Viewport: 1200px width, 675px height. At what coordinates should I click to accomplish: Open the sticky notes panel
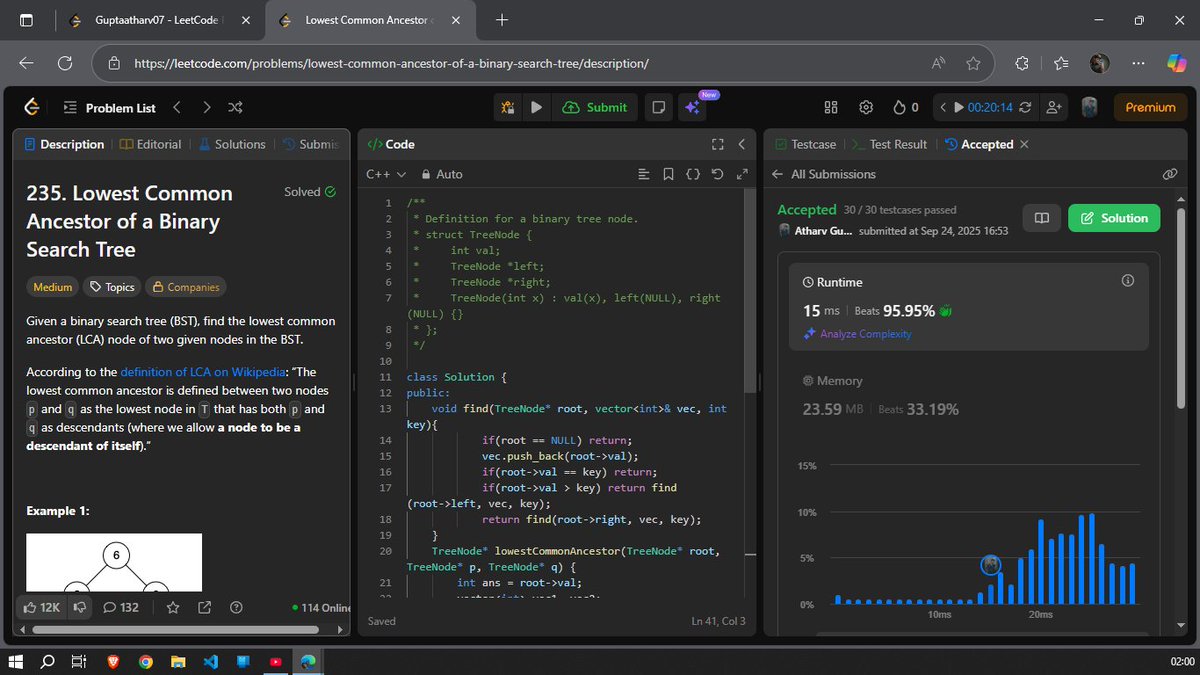[x=658, y=107]
